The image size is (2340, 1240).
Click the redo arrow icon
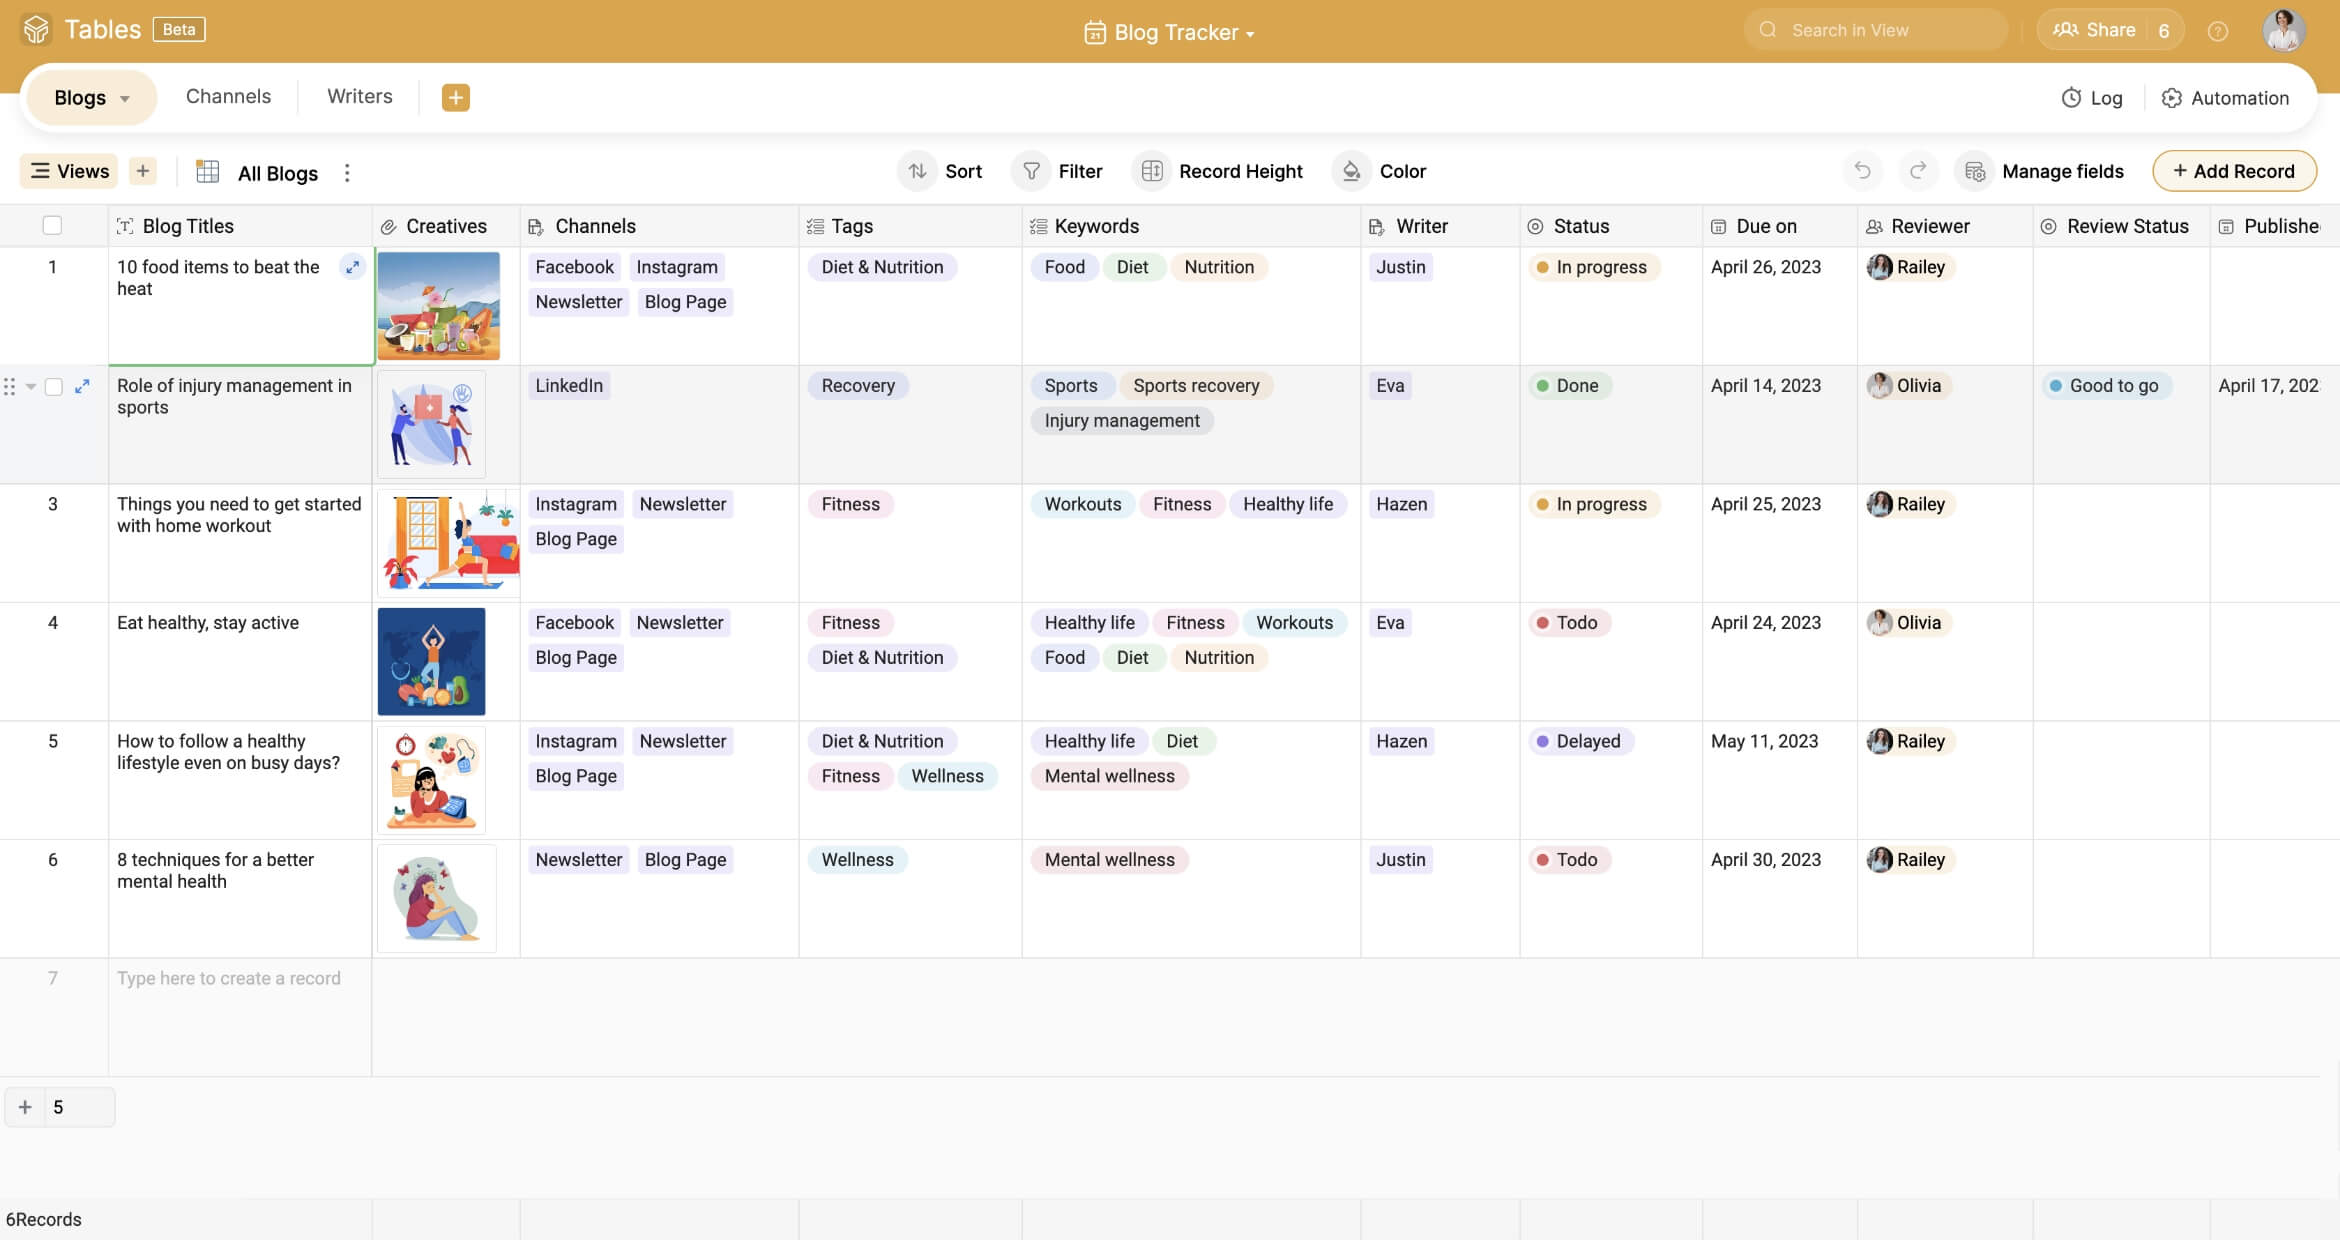click(1917, 171)
